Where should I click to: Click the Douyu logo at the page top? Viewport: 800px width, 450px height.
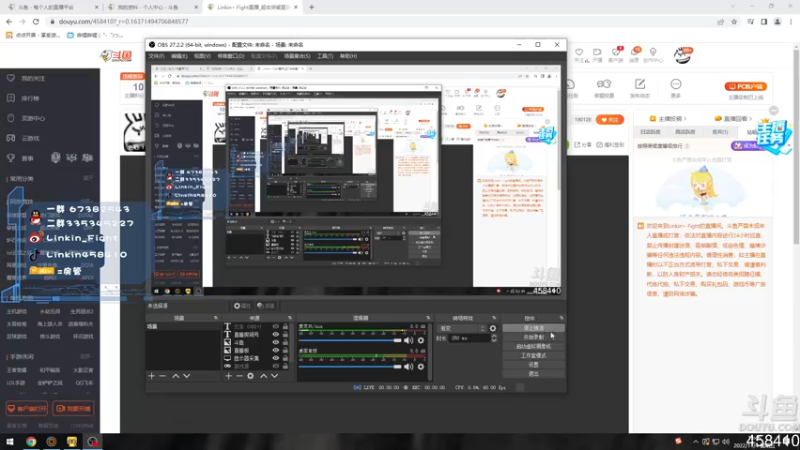coord(116,56)
